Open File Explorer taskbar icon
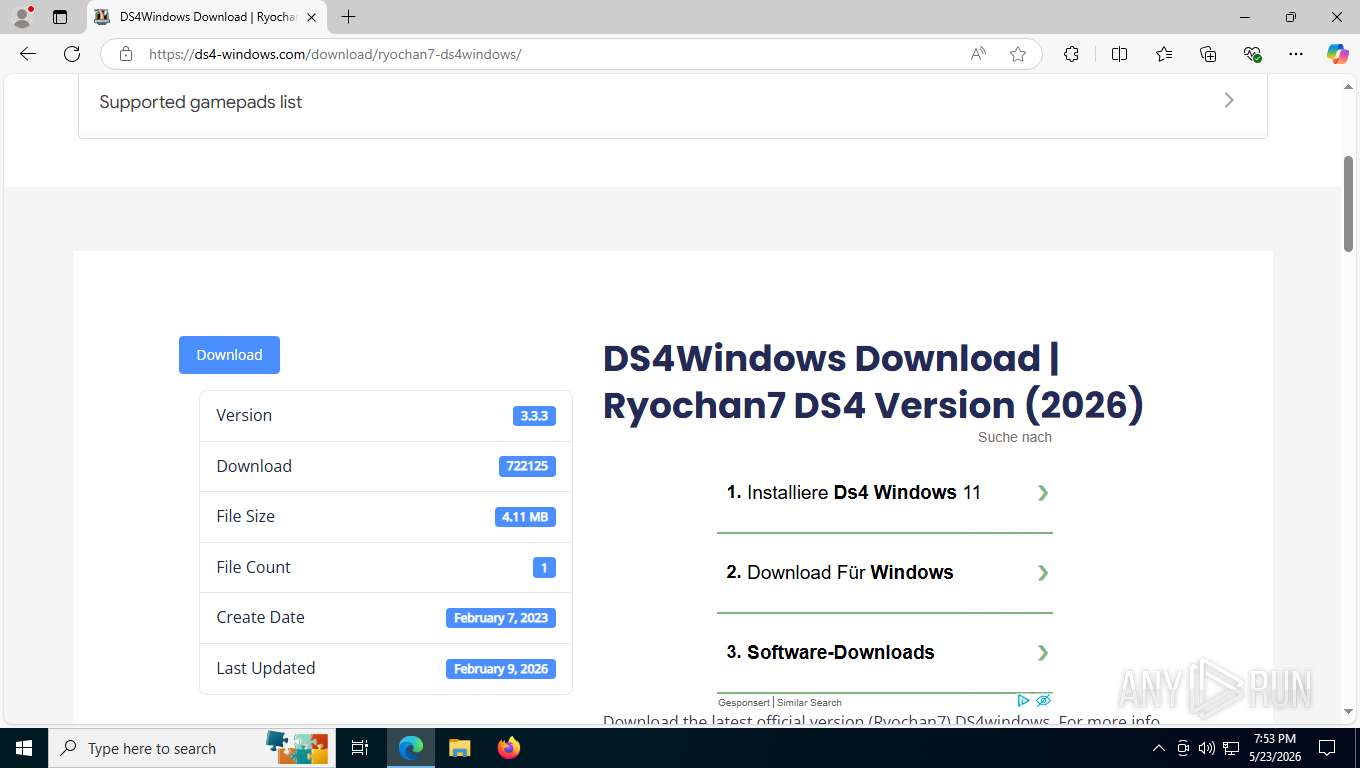The image size is (1360, 768). click(459, 748)
